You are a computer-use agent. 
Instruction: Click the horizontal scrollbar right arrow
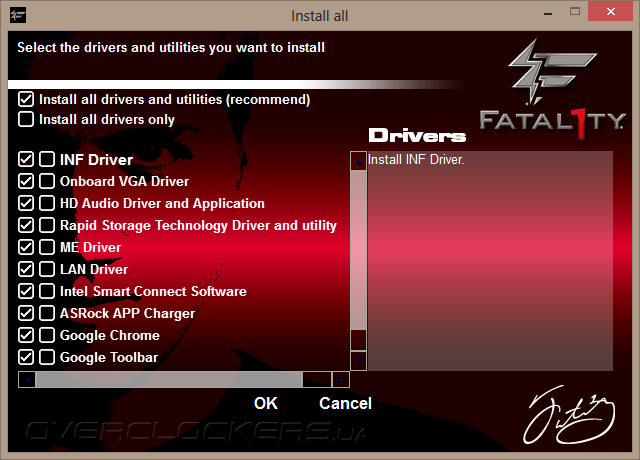[x=341, y=380]
